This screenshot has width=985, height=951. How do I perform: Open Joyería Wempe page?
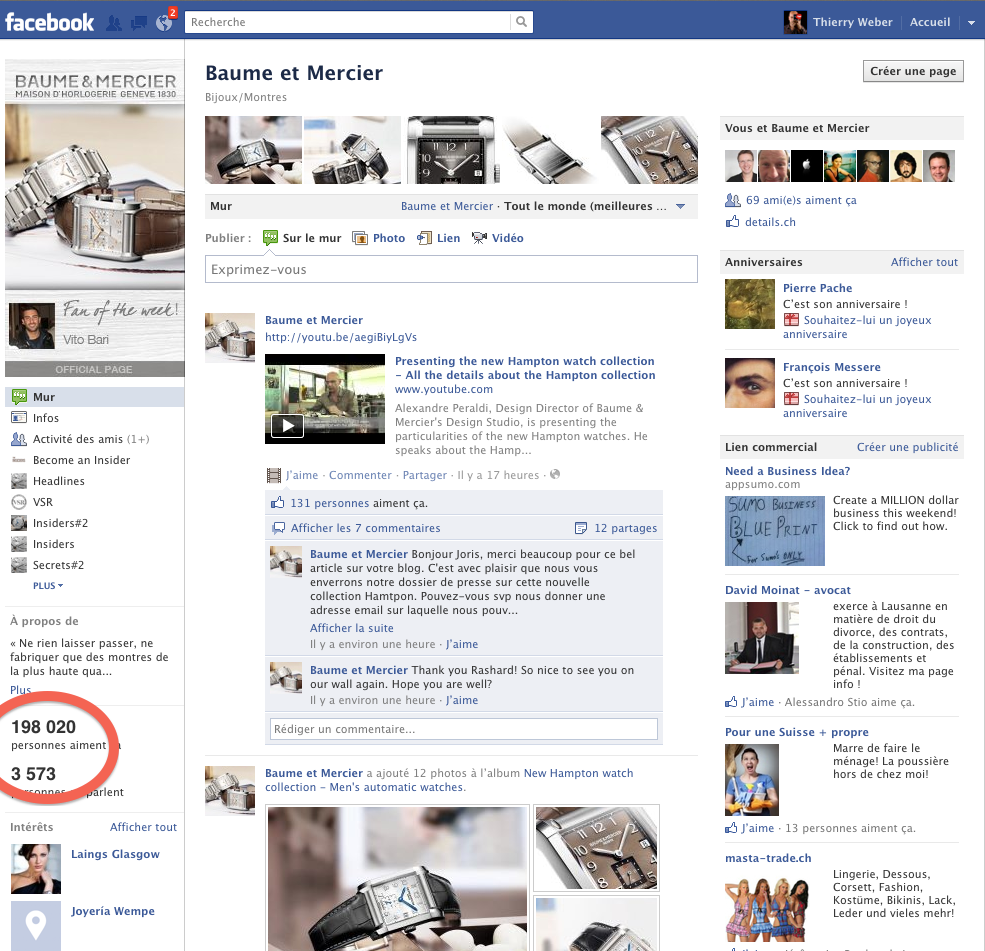[112, 911]
